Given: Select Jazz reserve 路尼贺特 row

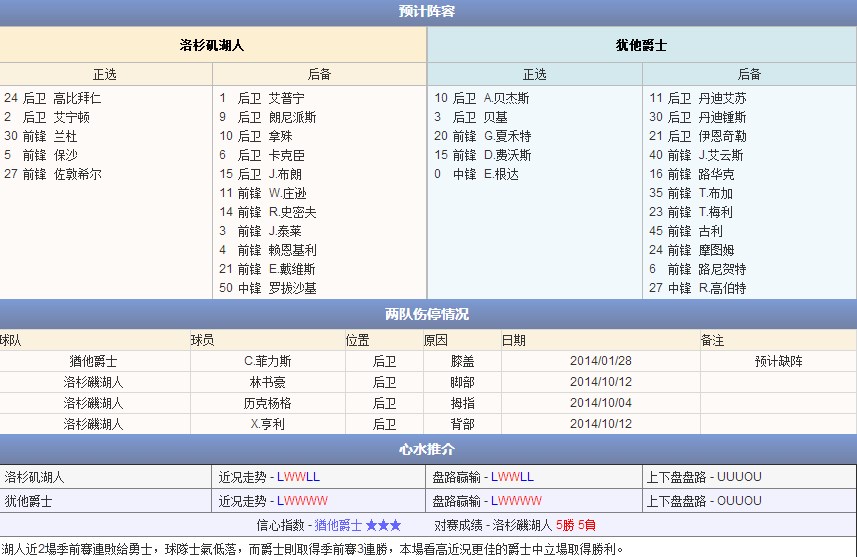Looking at the screenshot, I should point(698,269).
